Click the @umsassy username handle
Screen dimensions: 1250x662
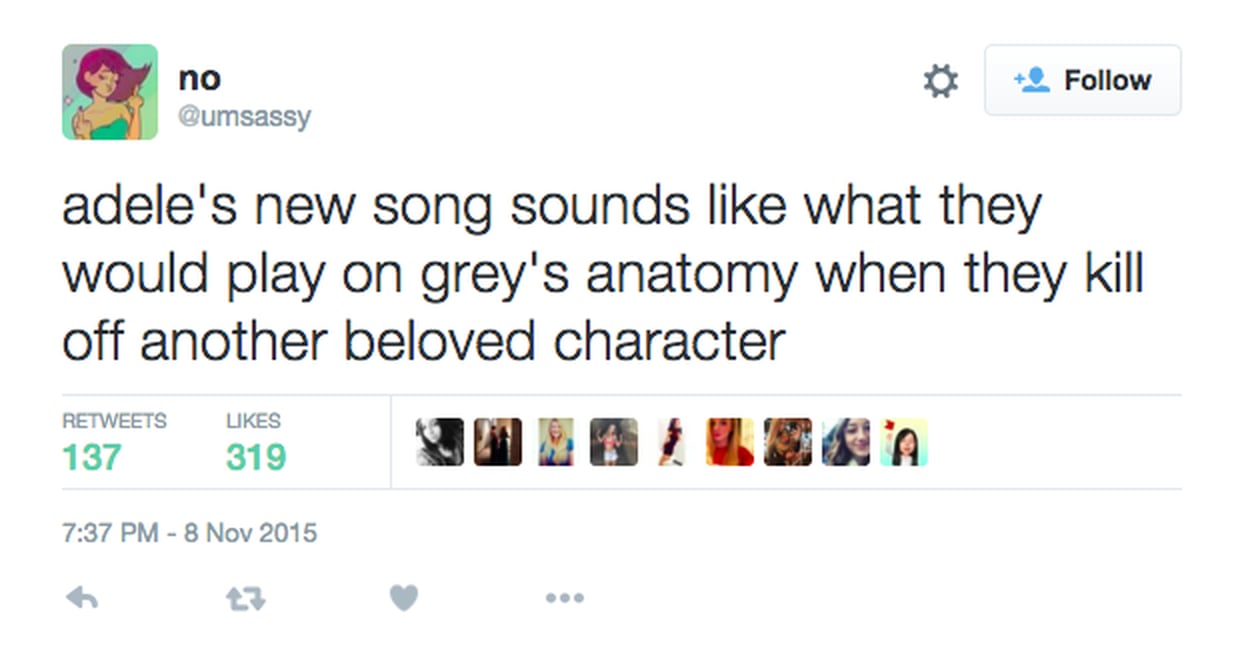click(244, 117)
